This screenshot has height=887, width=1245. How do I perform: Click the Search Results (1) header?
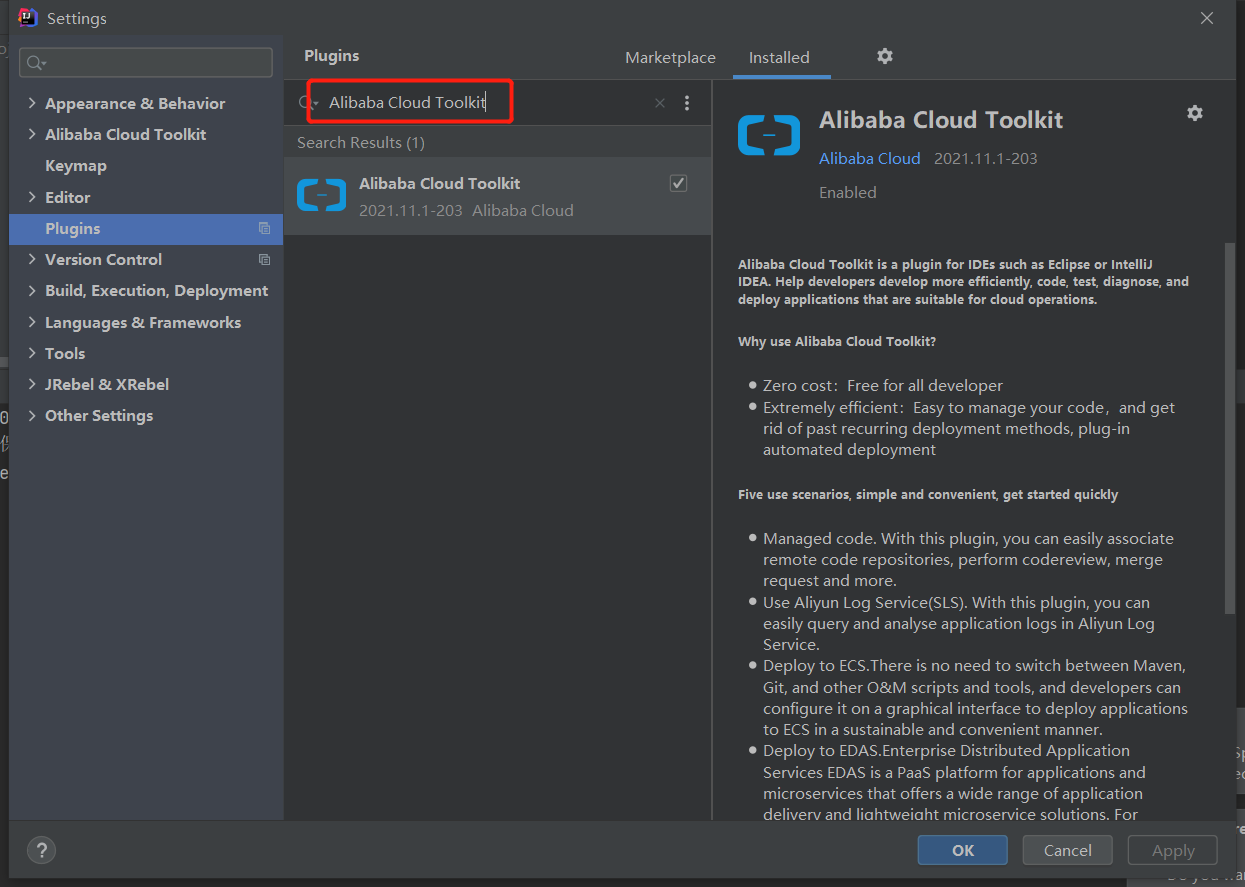361,143
